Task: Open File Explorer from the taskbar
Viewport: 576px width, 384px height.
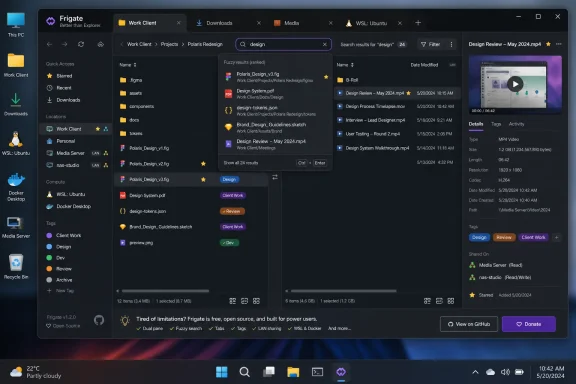Action: [x=293, y=372]
